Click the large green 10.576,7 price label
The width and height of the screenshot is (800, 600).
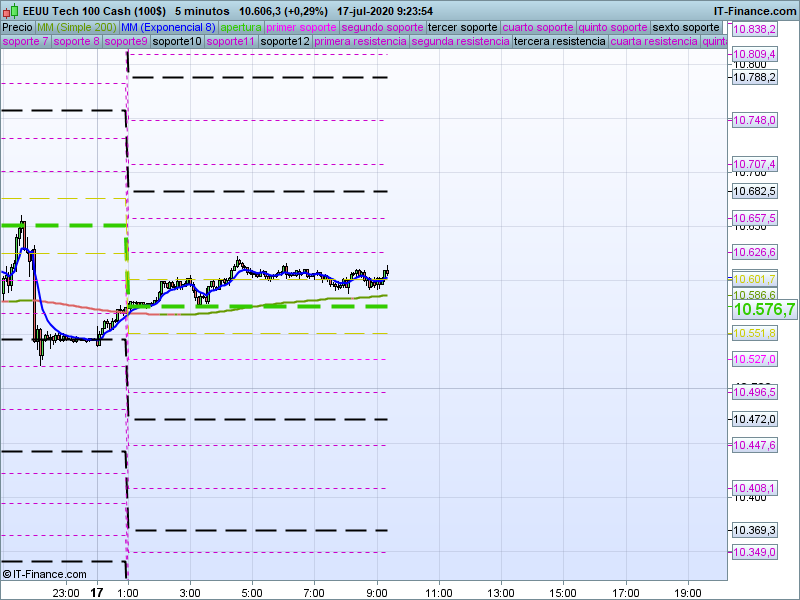pos(764,309)
